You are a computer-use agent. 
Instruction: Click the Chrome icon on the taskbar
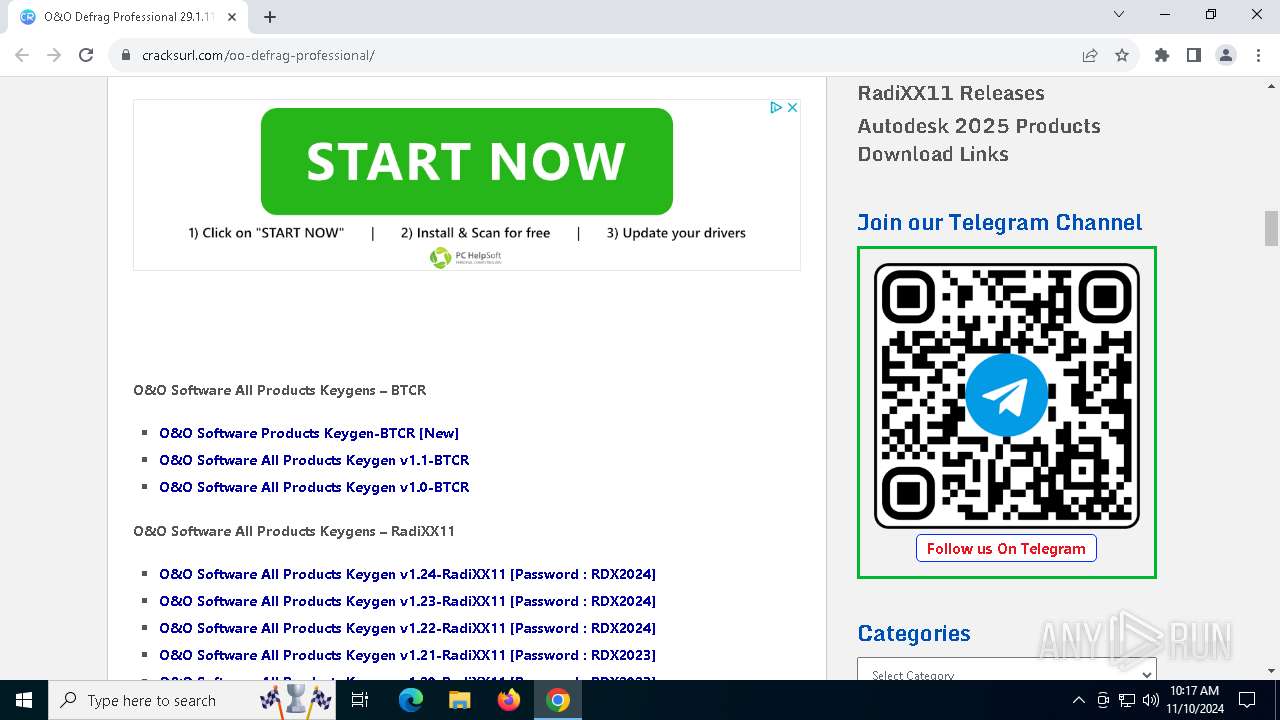click(558, 700)
